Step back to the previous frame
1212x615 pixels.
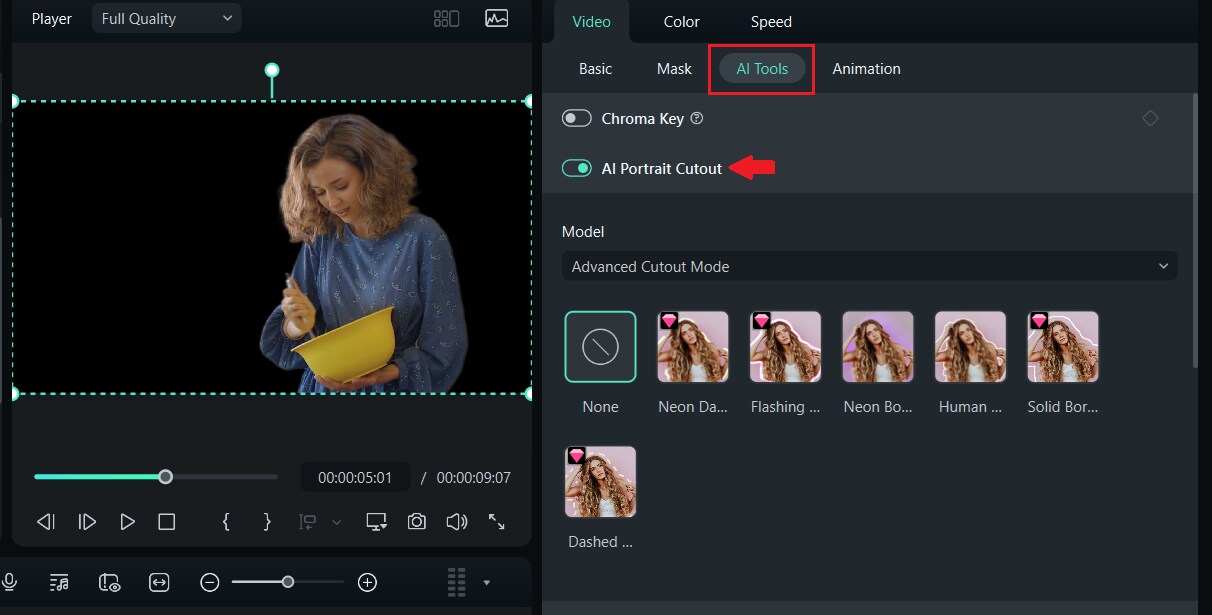(x=45, y=521)
